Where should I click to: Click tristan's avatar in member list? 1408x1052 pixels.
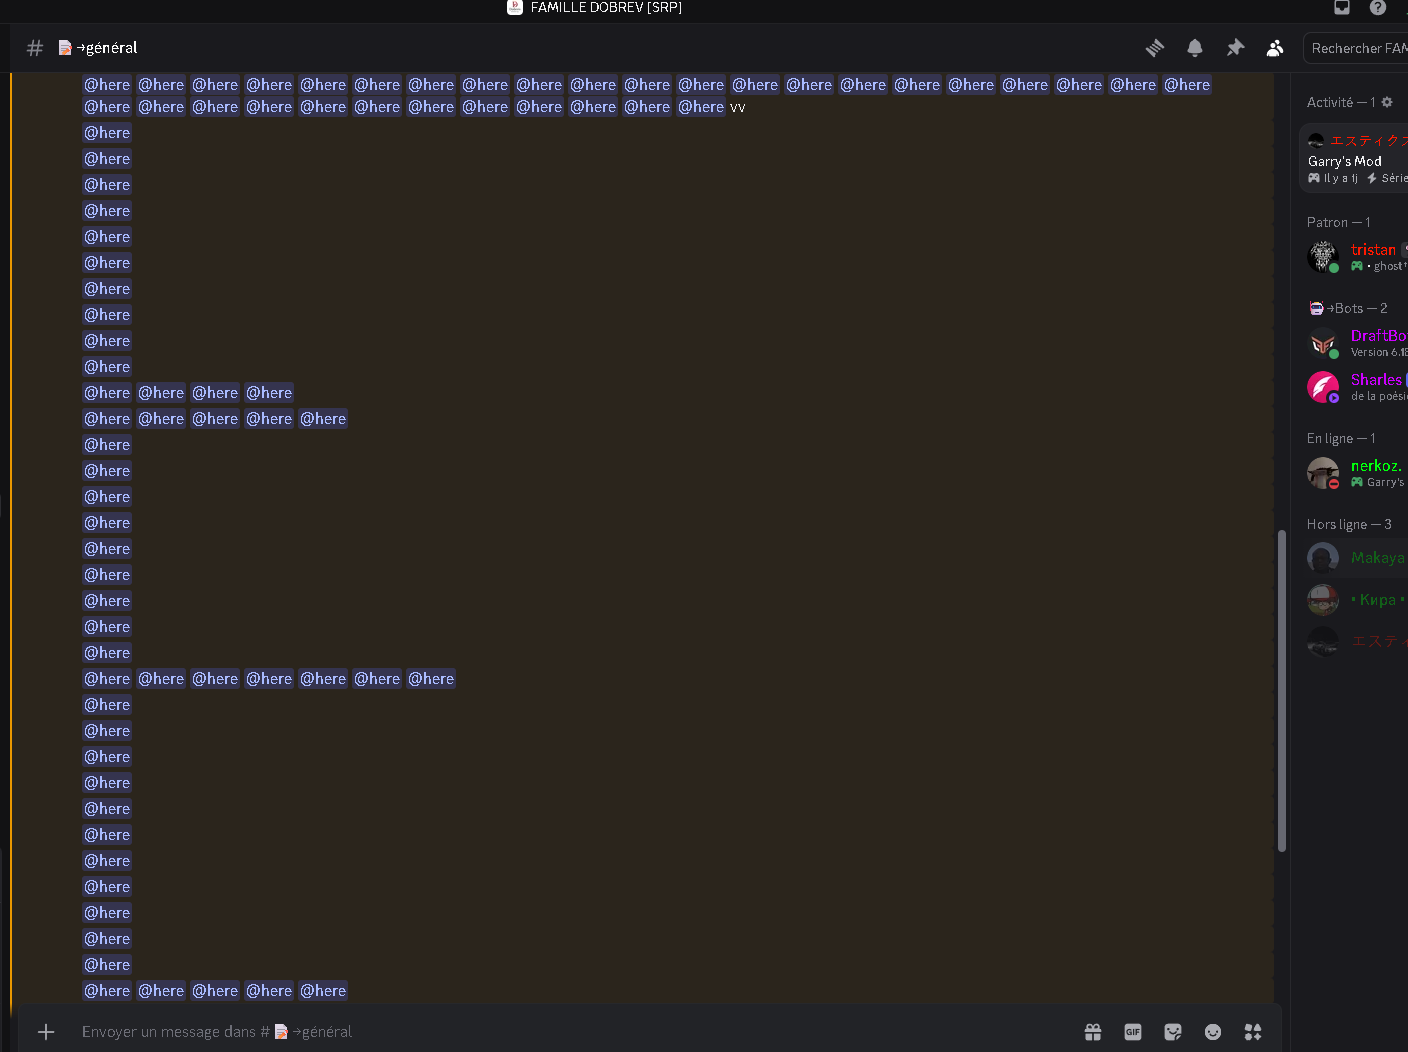click(x=1323, y=257)
